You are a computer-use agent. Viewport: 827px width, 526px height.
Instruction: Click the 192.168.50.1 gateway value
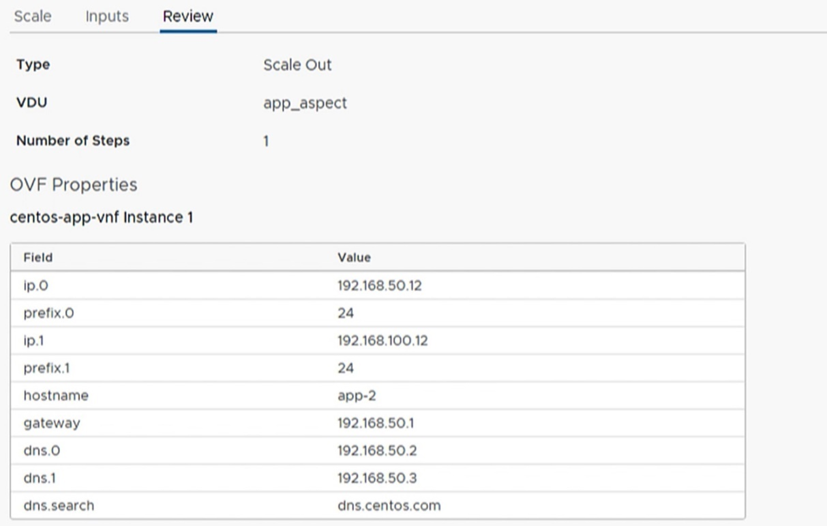tap(376, 423)
